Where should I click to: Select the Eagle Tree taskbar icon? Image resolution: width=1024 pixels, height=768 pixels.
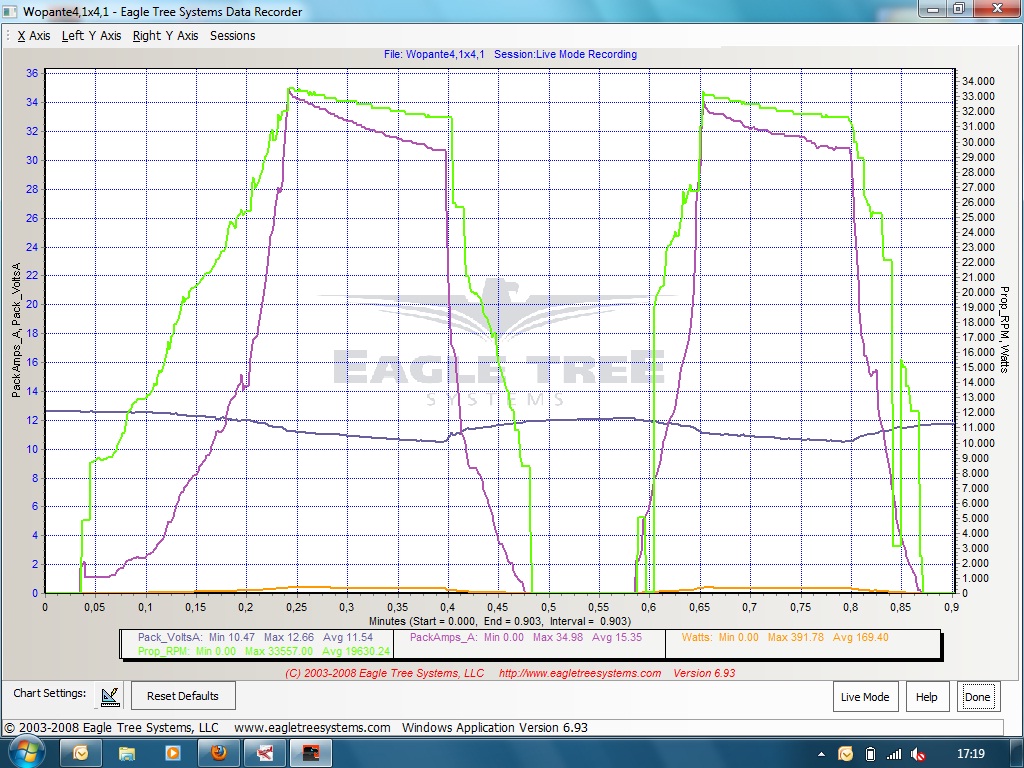point(310,754)
